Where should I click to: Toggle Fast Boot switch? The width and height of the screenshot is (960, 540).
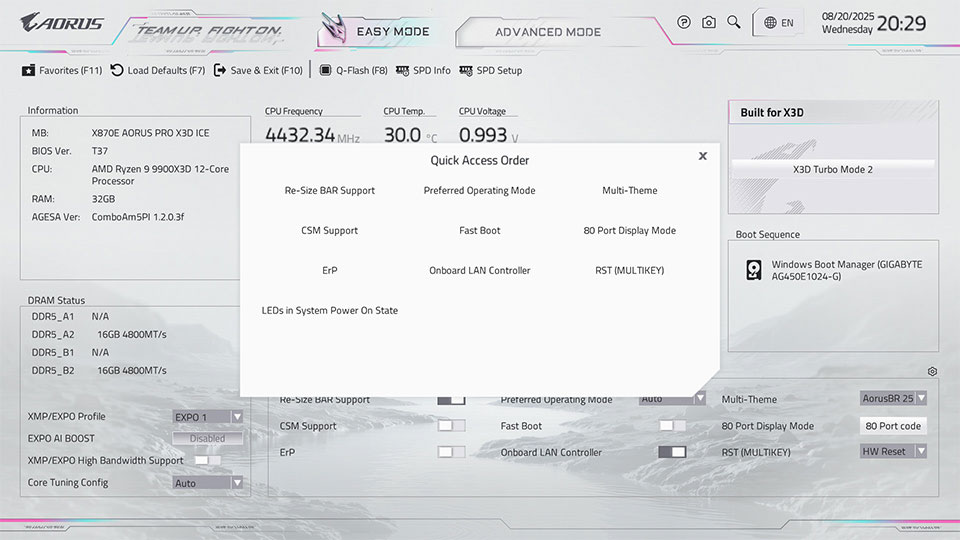(x=672, y=426)
